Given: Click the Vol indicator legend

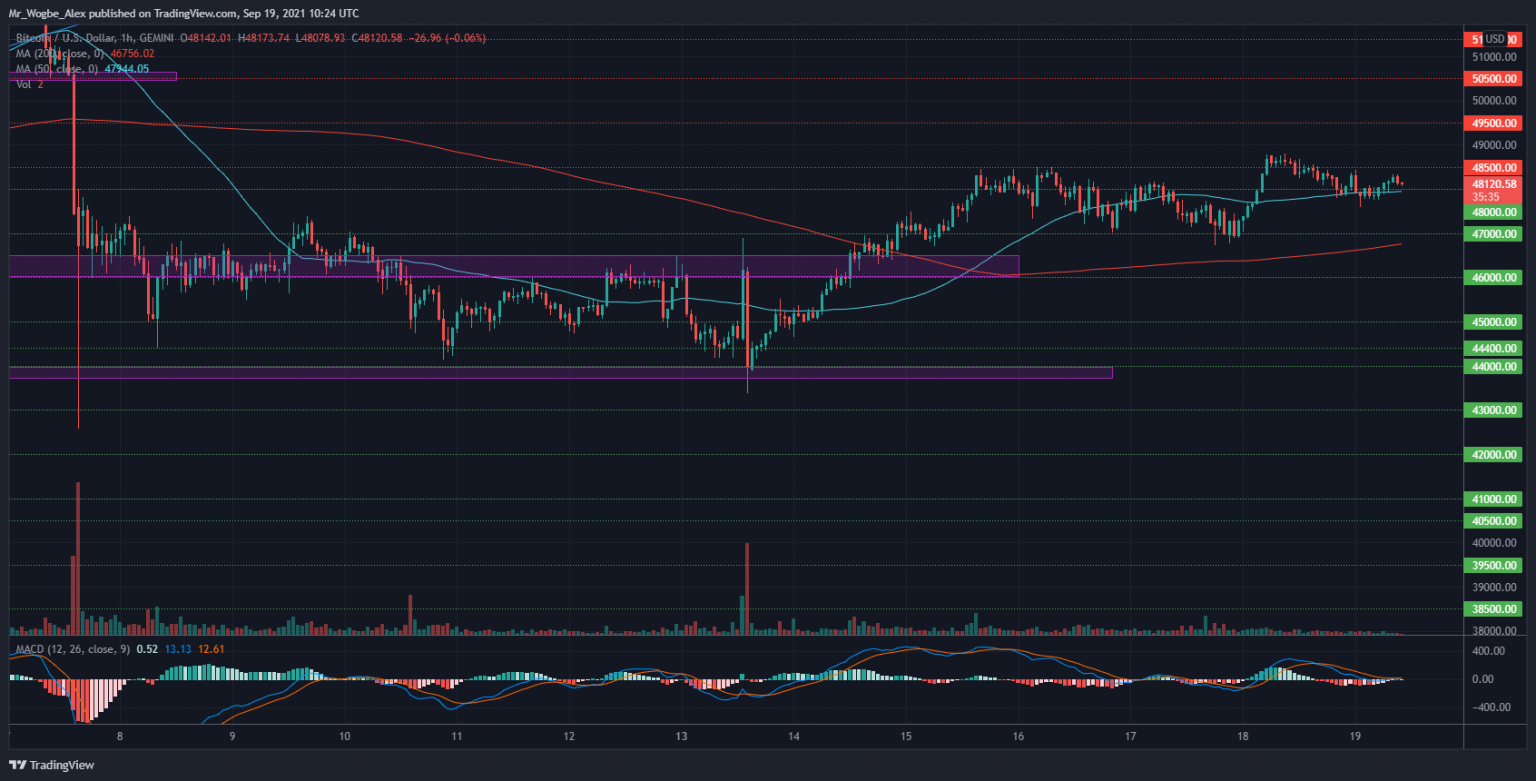Looking at the screenshot, I should click(28, 85).
